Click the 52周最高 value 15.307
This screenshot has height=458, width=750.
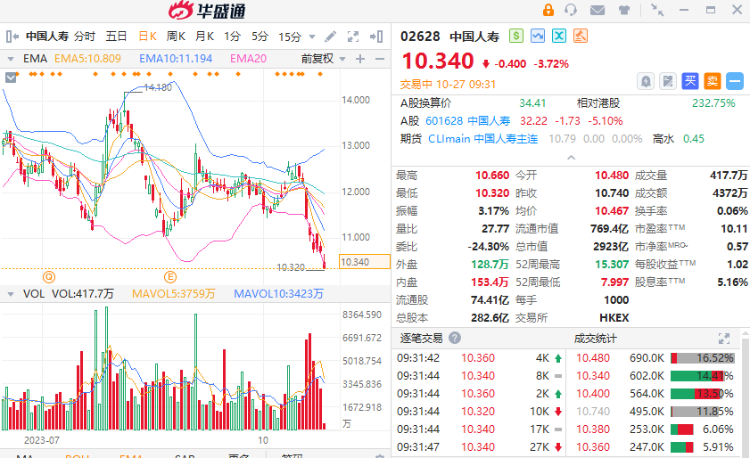click(611, 264)
